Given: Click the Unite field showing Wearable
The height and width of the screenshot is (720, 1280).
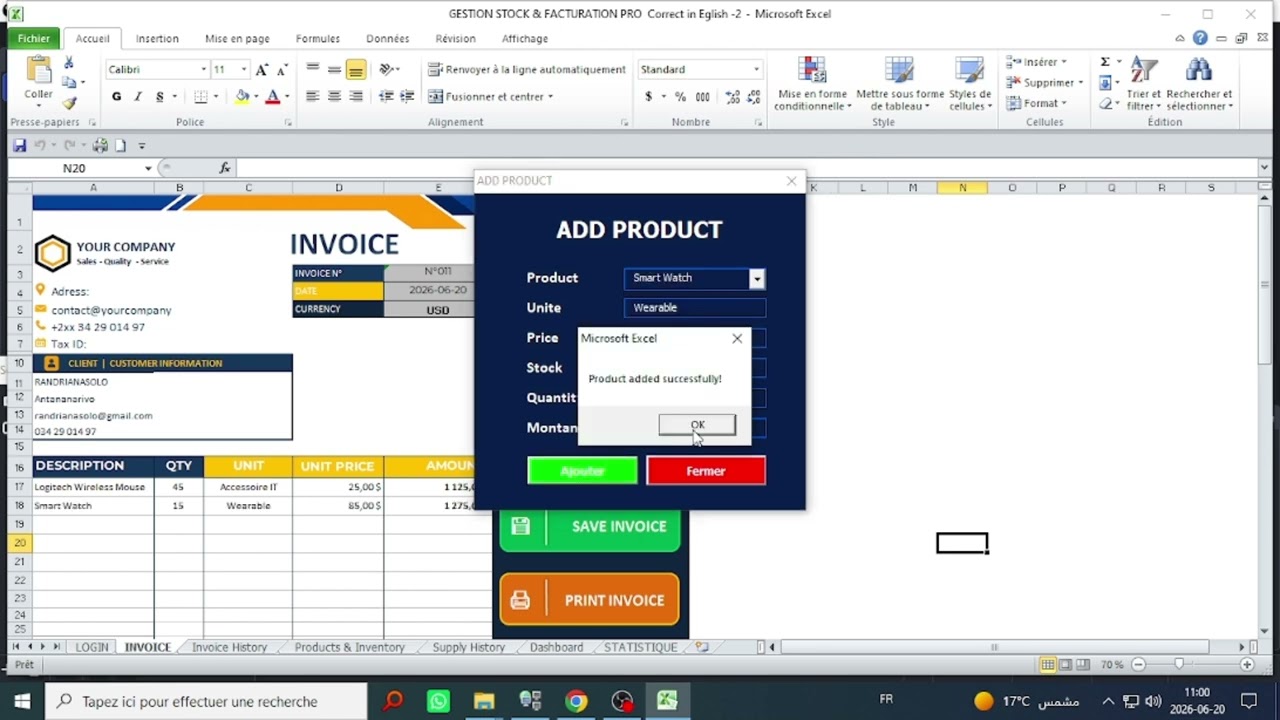Looking at the screenshot, I should click(x=695, y=308).
